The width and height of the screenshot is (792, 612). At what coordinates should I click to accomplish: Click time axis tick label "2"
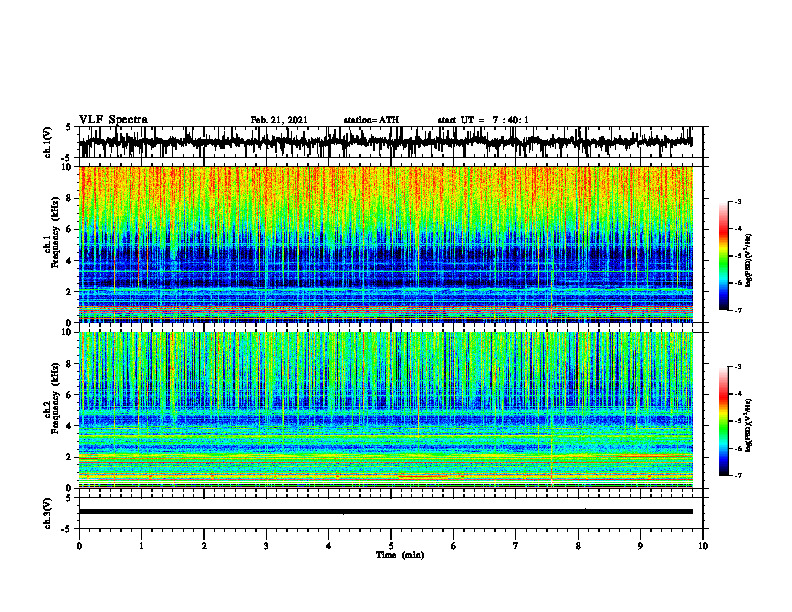pyautogui.click(x=204, y=546)
